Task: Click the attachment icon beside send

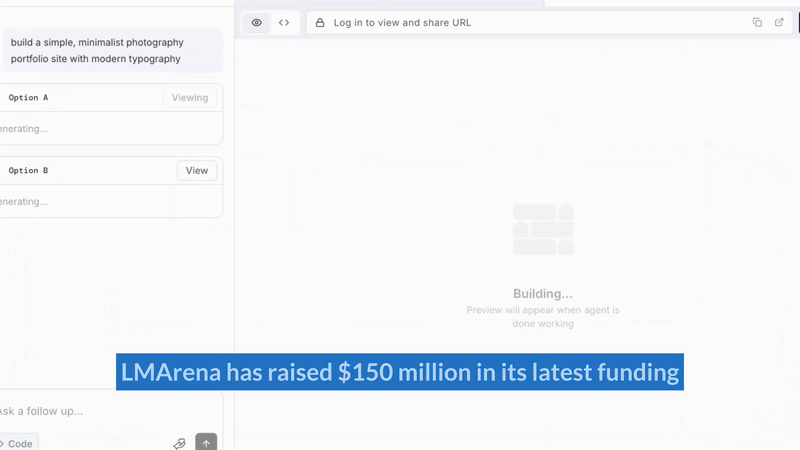Action: [180, 443]
